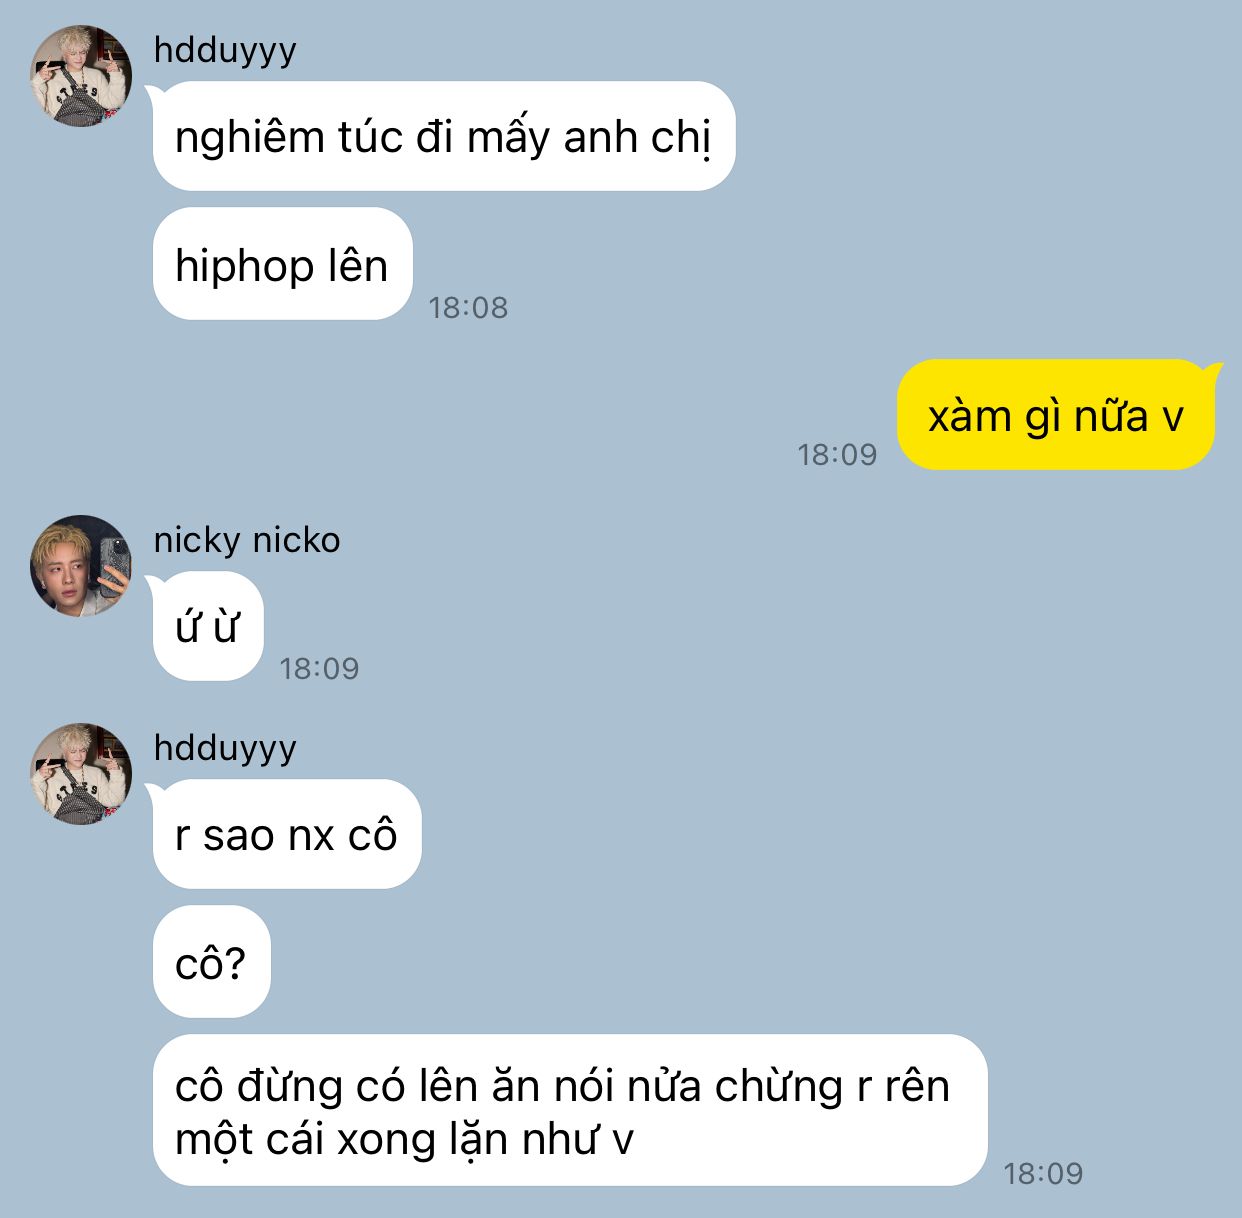The width and height of the screenshot is (1242, 1218).
Task: Tap the 18:09 timestamp next to 'ứ ừ'
Action: (319, 668)
